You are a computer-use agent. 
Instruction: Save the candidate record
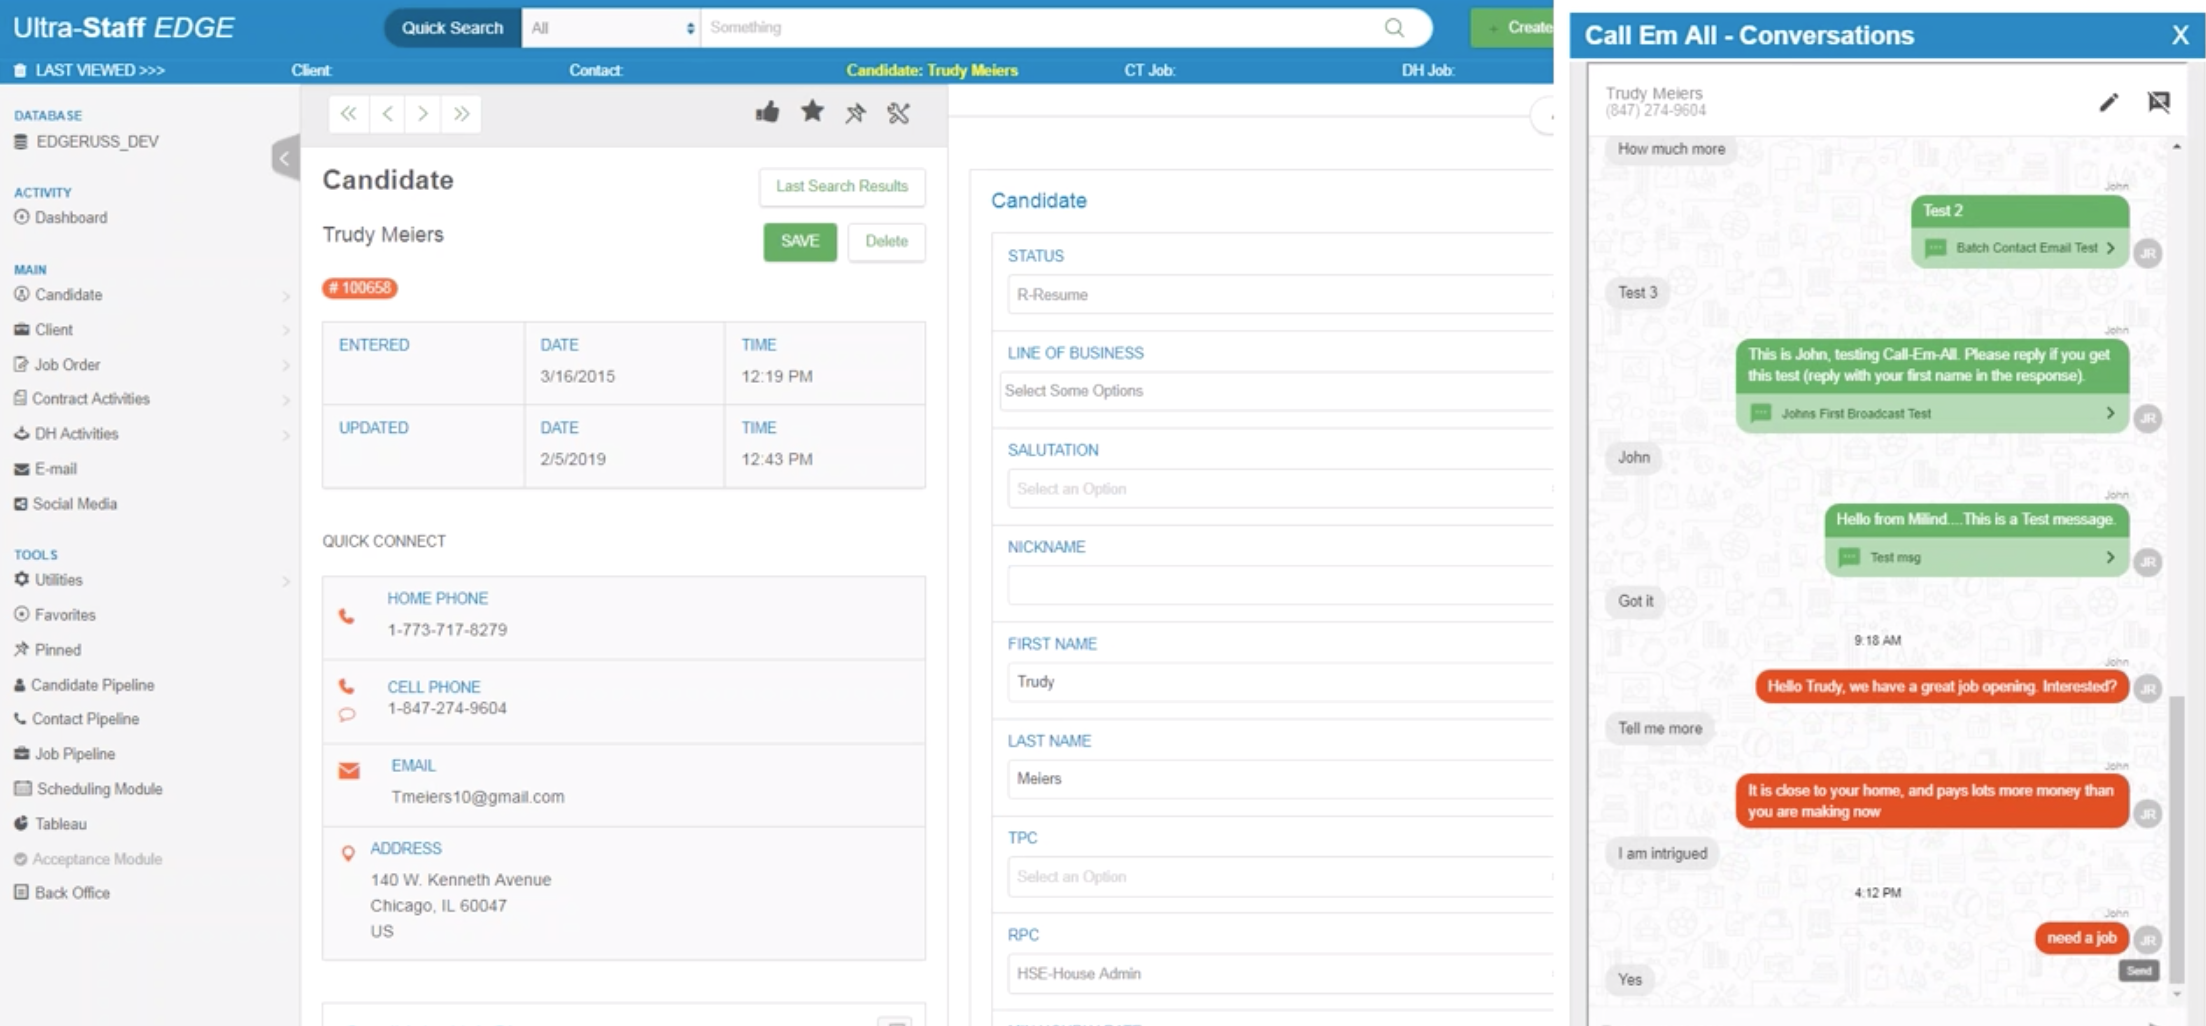tap(799, 241)
